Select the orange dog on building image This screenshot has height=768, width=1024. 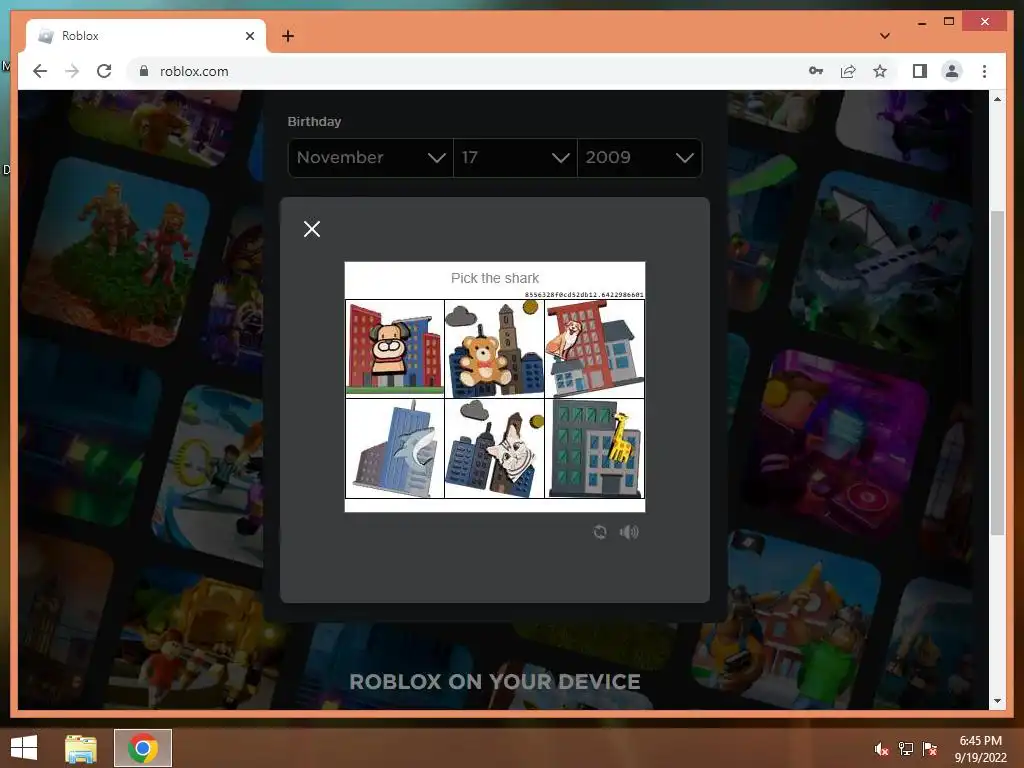[x=594, y=349]
